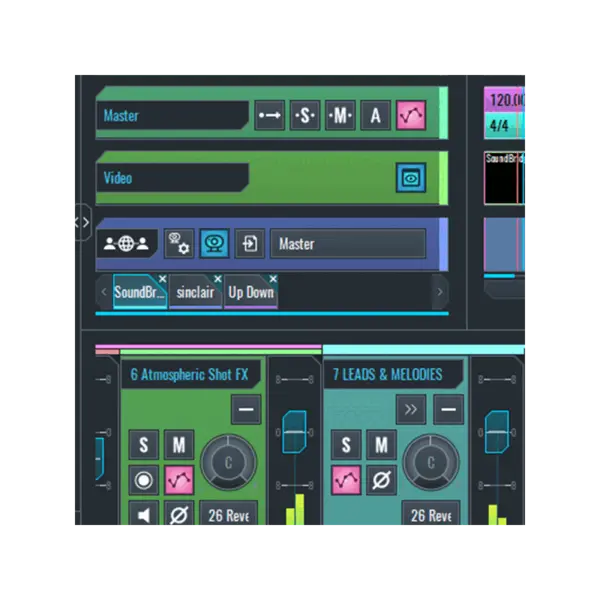Viewport: 600px width, 600px height.
Task: Open webcam settings gear icon
Action: click(x=179, y=243)
